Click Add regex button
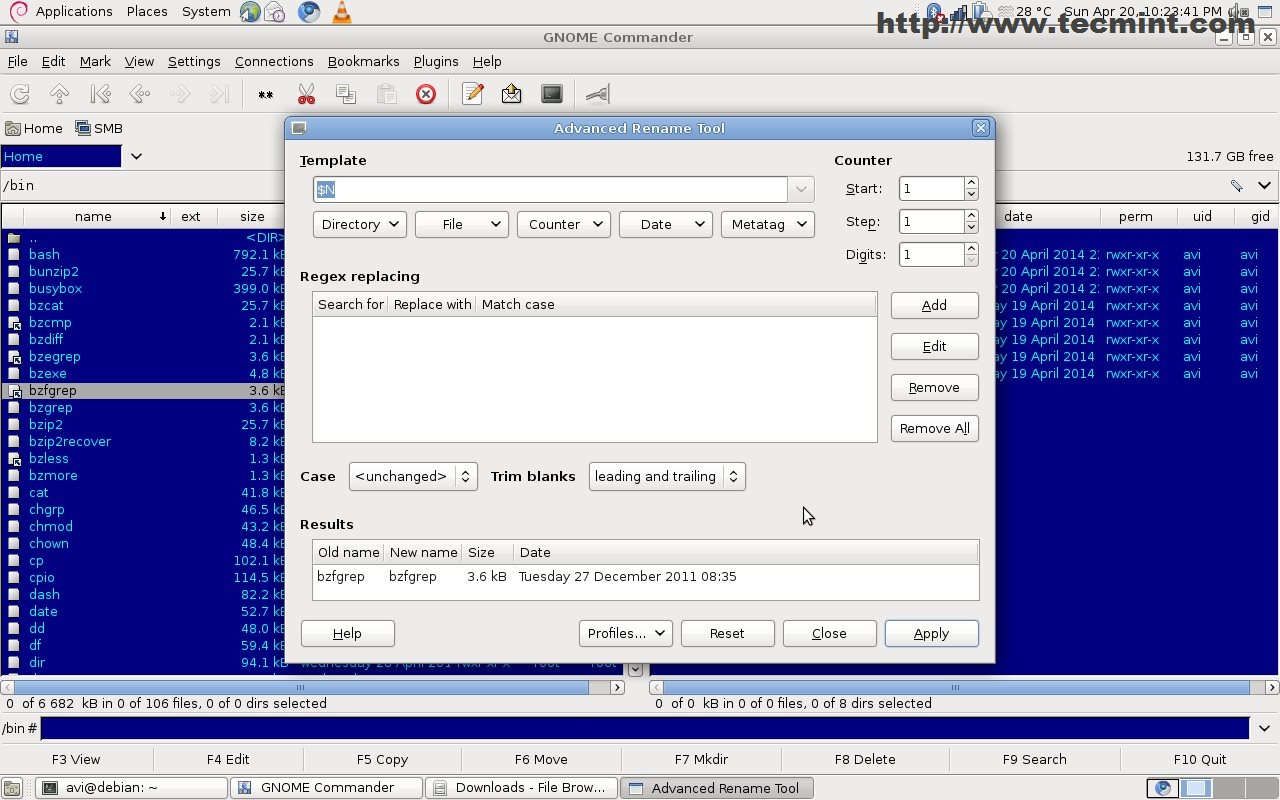The image size is (1280, 800). point(934,305)
